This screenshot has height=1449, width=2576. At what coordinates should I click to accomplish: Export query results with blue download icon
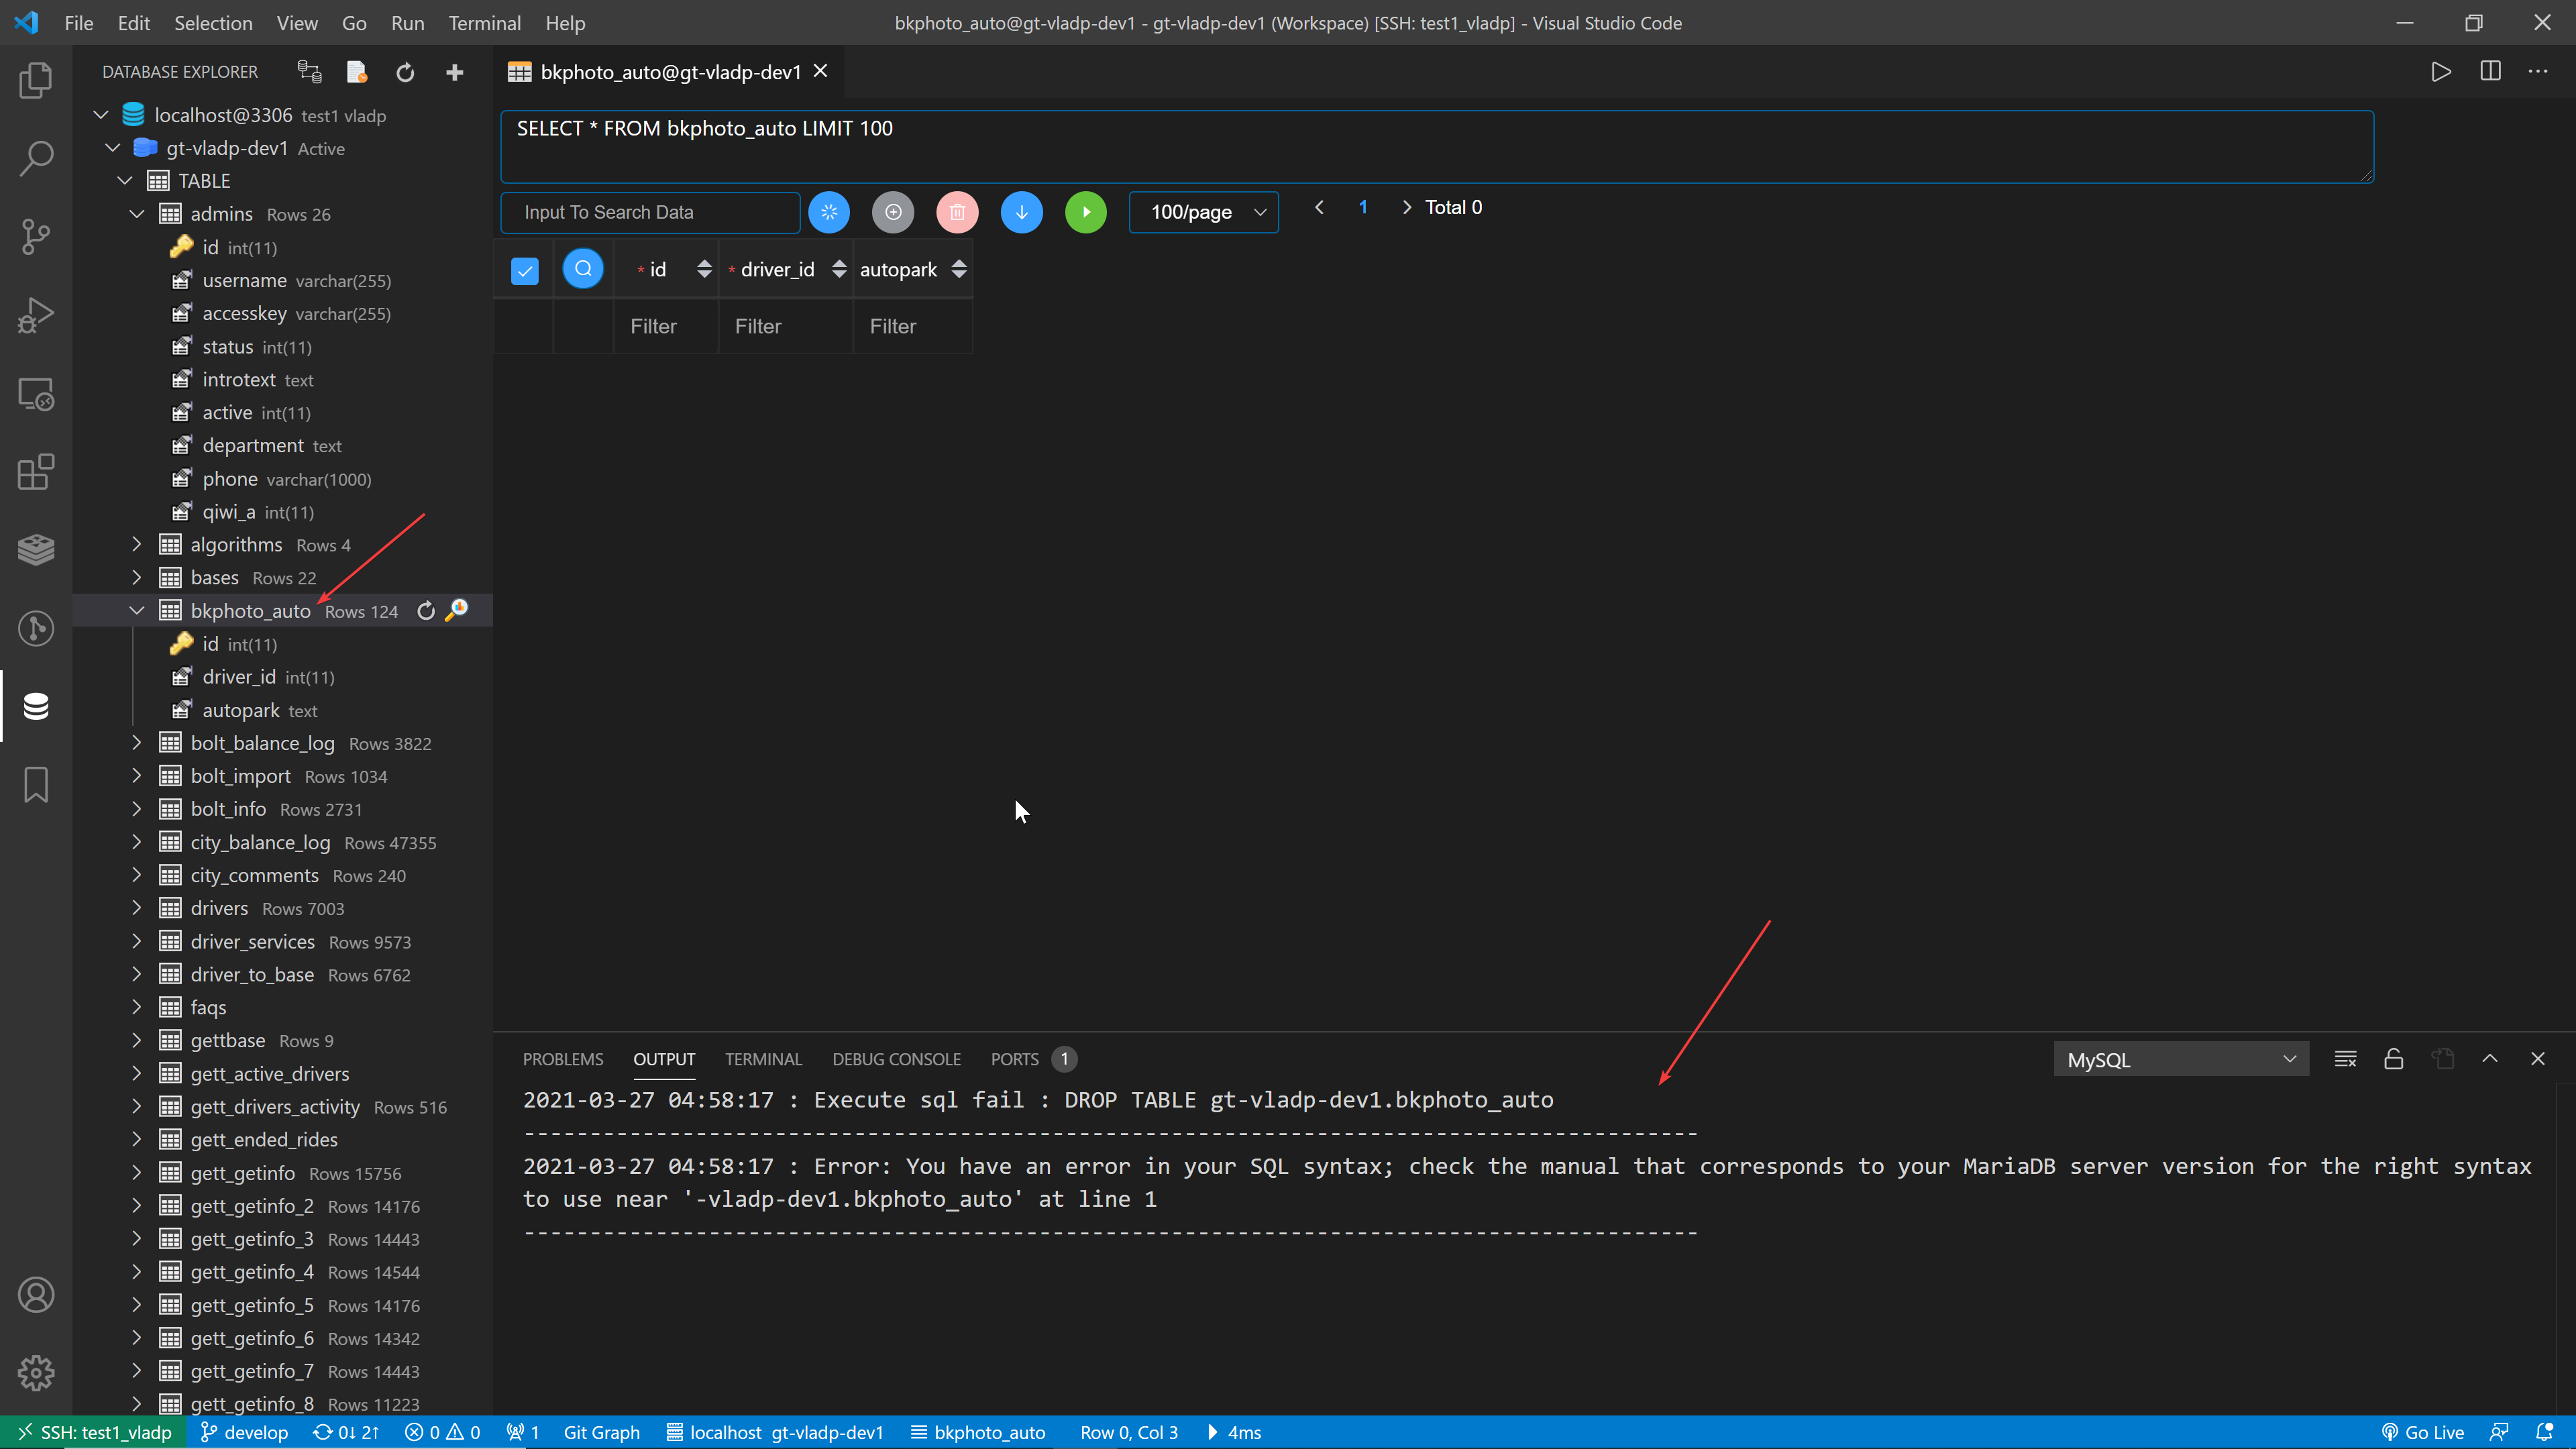point(1021,212)
